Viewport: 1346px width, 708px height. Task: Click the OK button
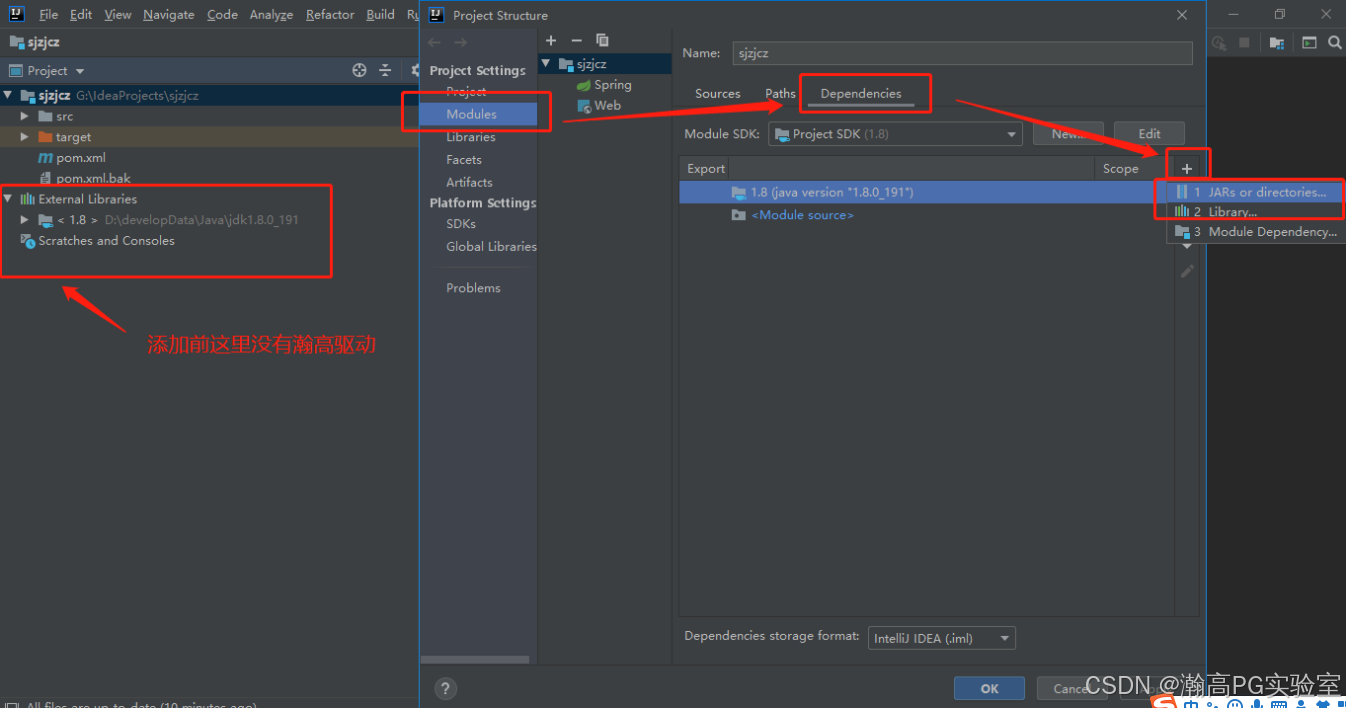[x=989, y=688]
